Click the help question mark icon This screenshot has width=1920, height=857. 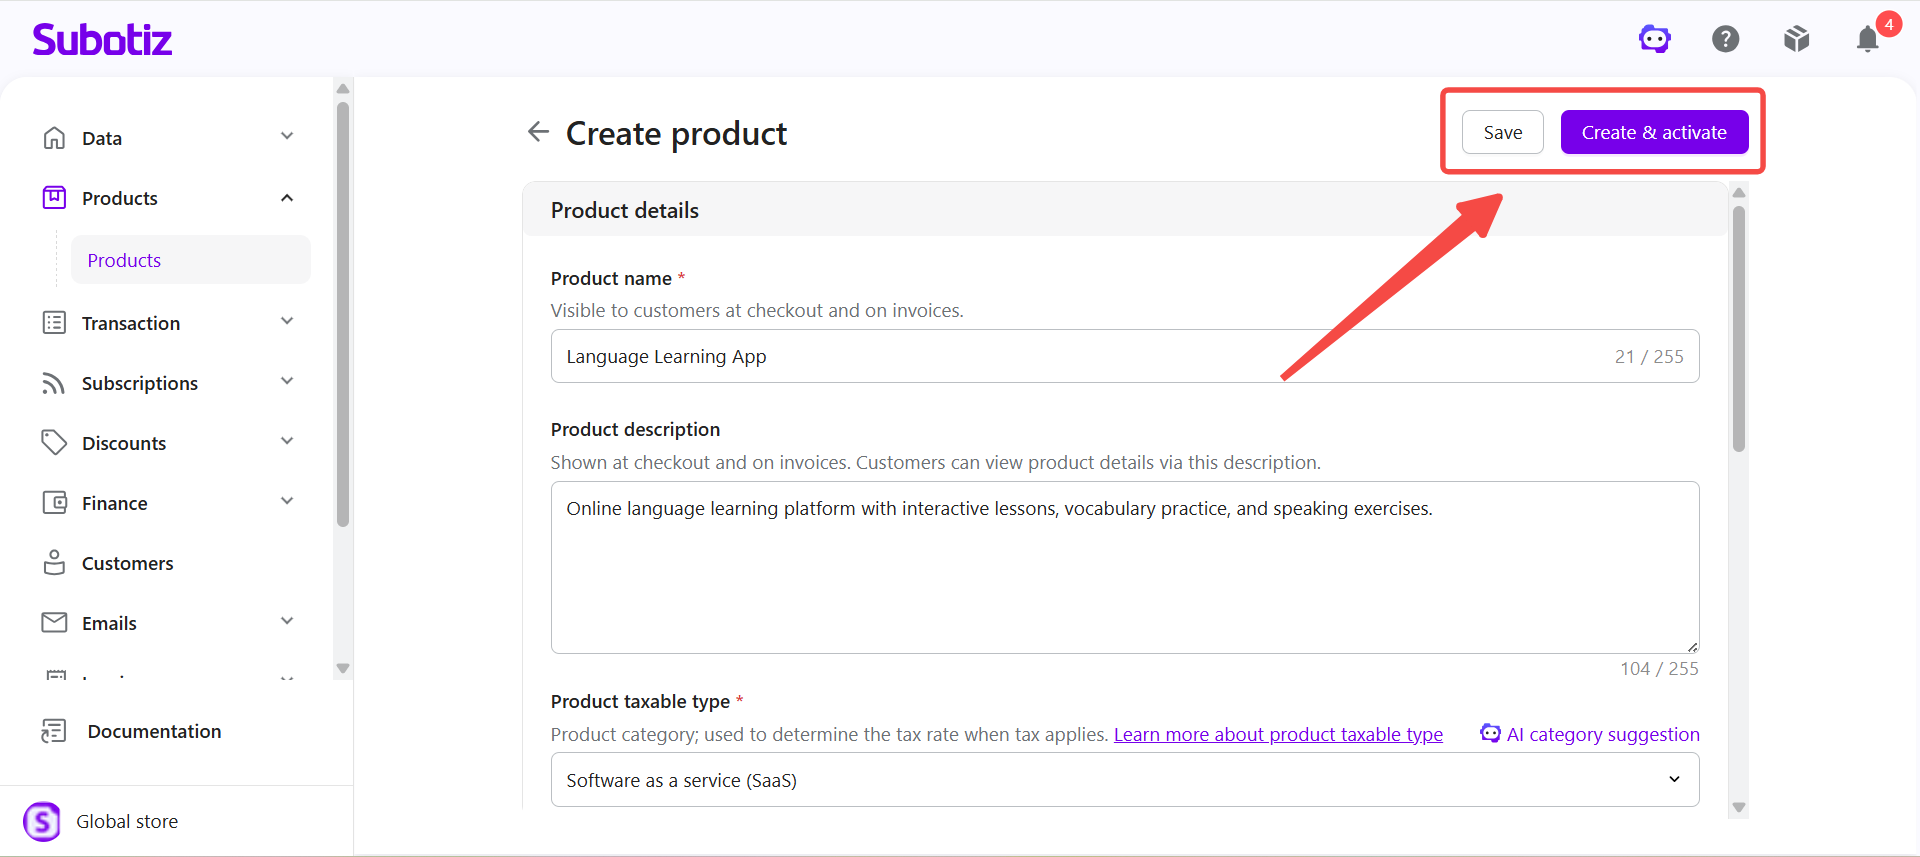point(1725,39)
